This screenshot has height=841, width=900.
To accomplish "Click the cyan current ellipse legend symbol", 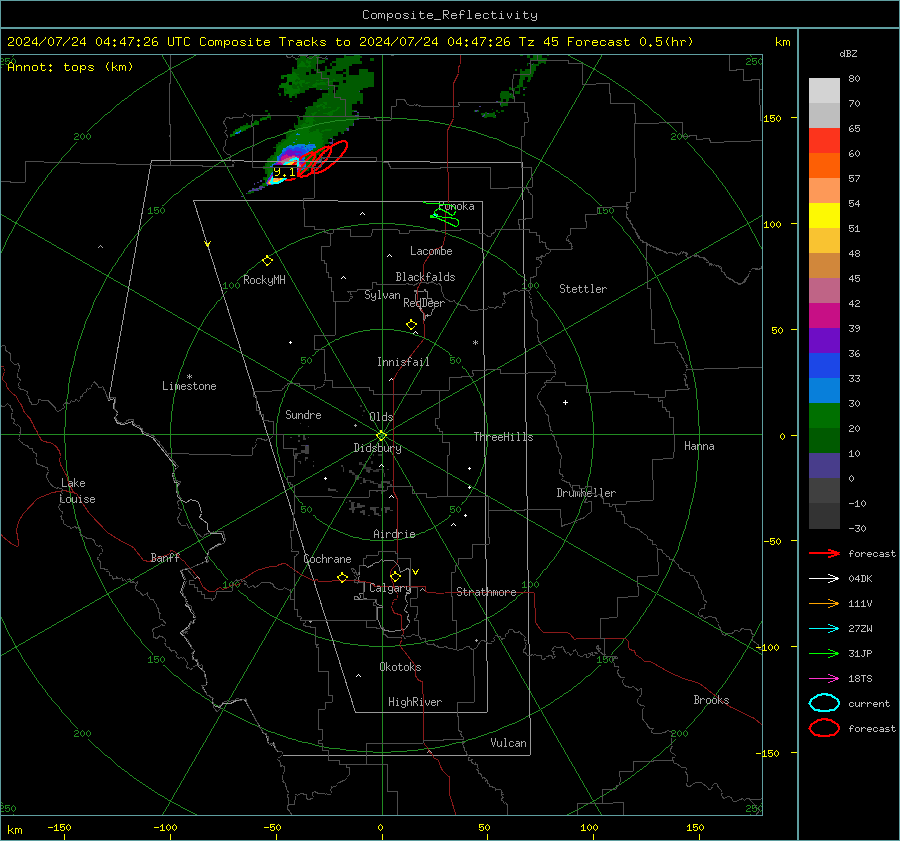I will [x=824, y=703].
